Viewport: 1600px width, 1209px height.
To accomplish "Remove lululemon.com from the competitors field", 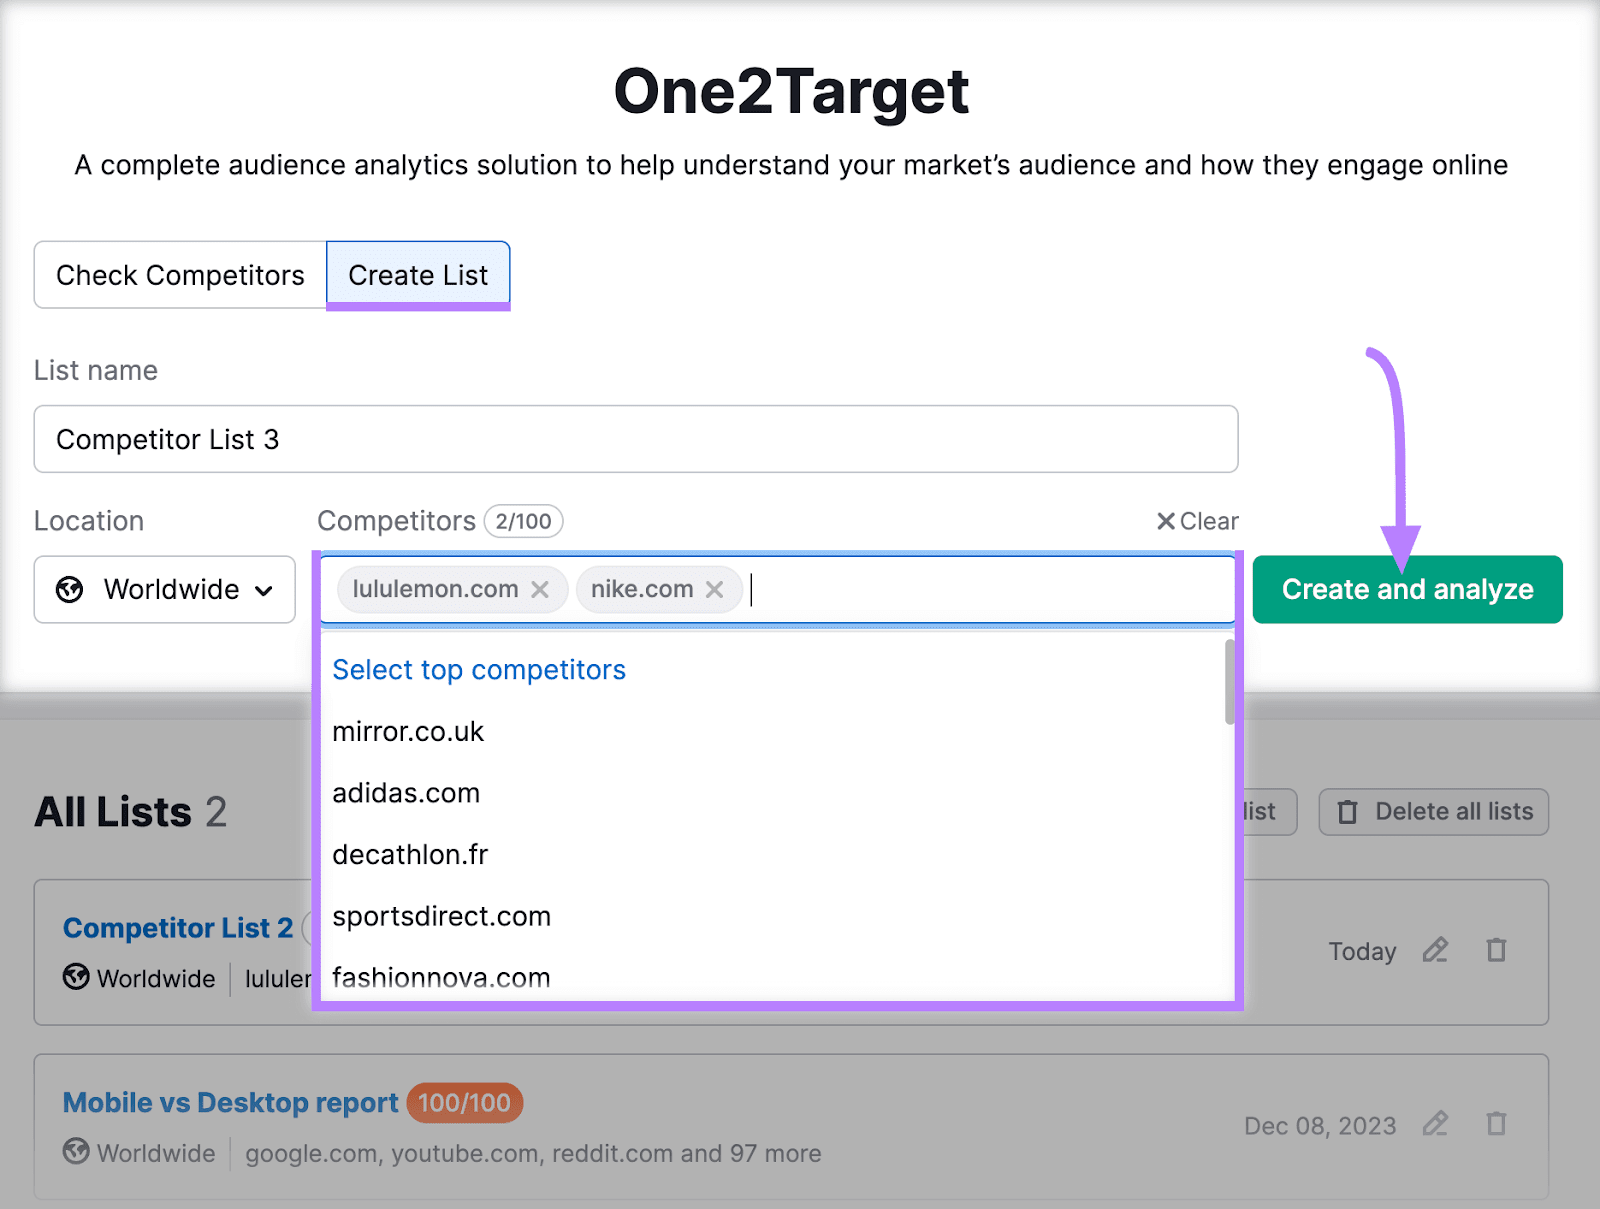I will (540, 589).
